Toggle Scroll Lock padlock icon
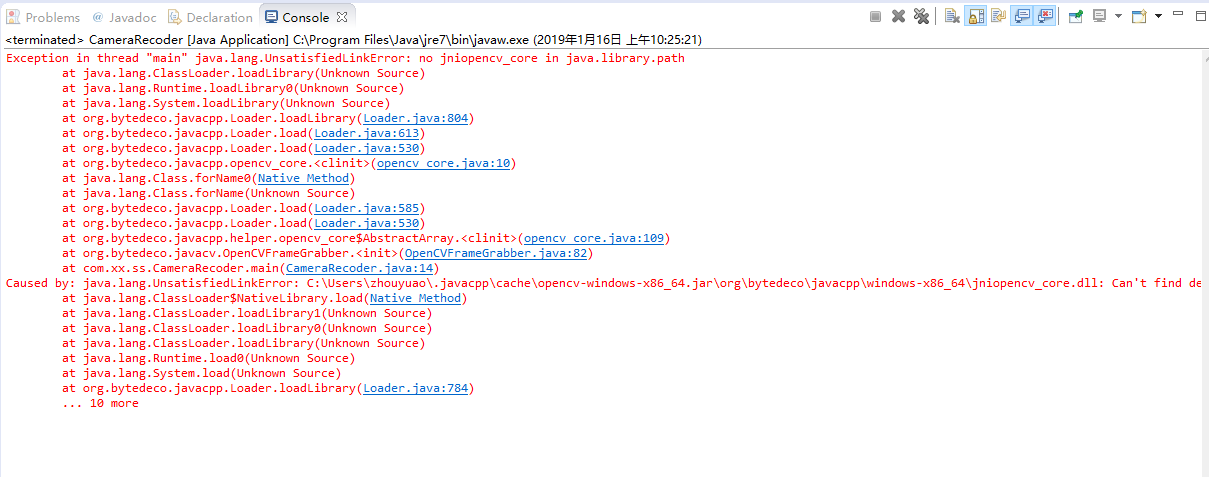 click(x=975, y=16)
